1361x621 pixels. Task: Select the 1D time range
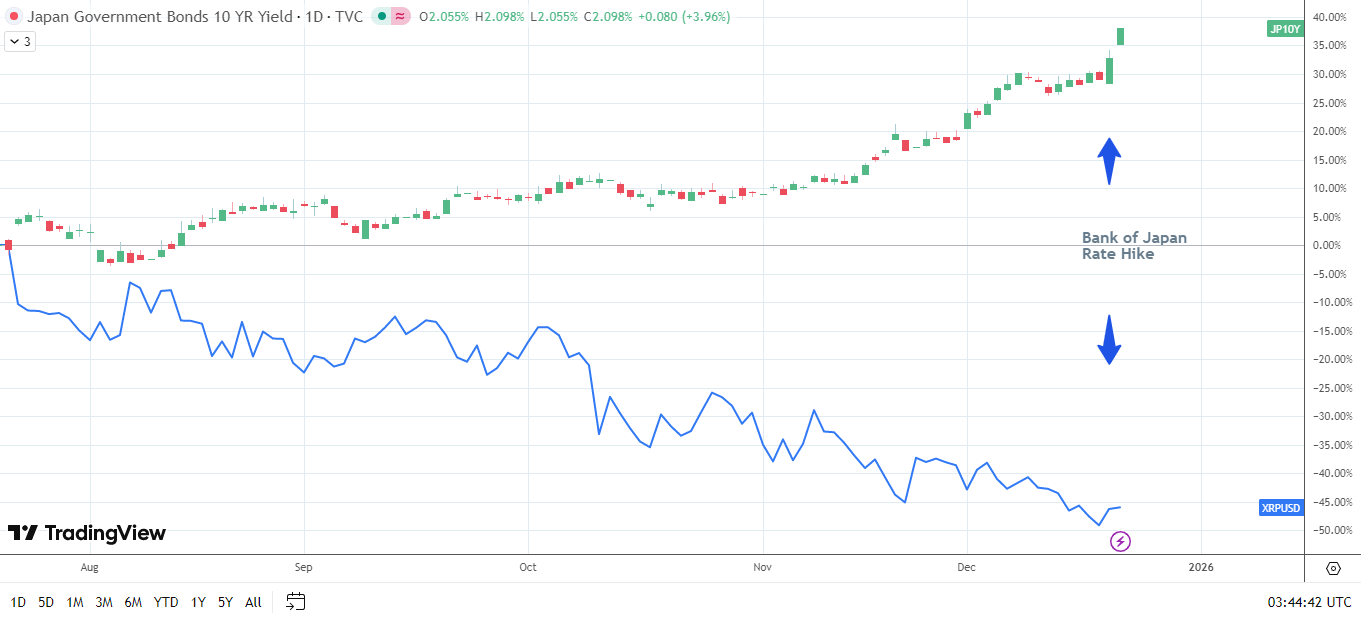(18, 602)
